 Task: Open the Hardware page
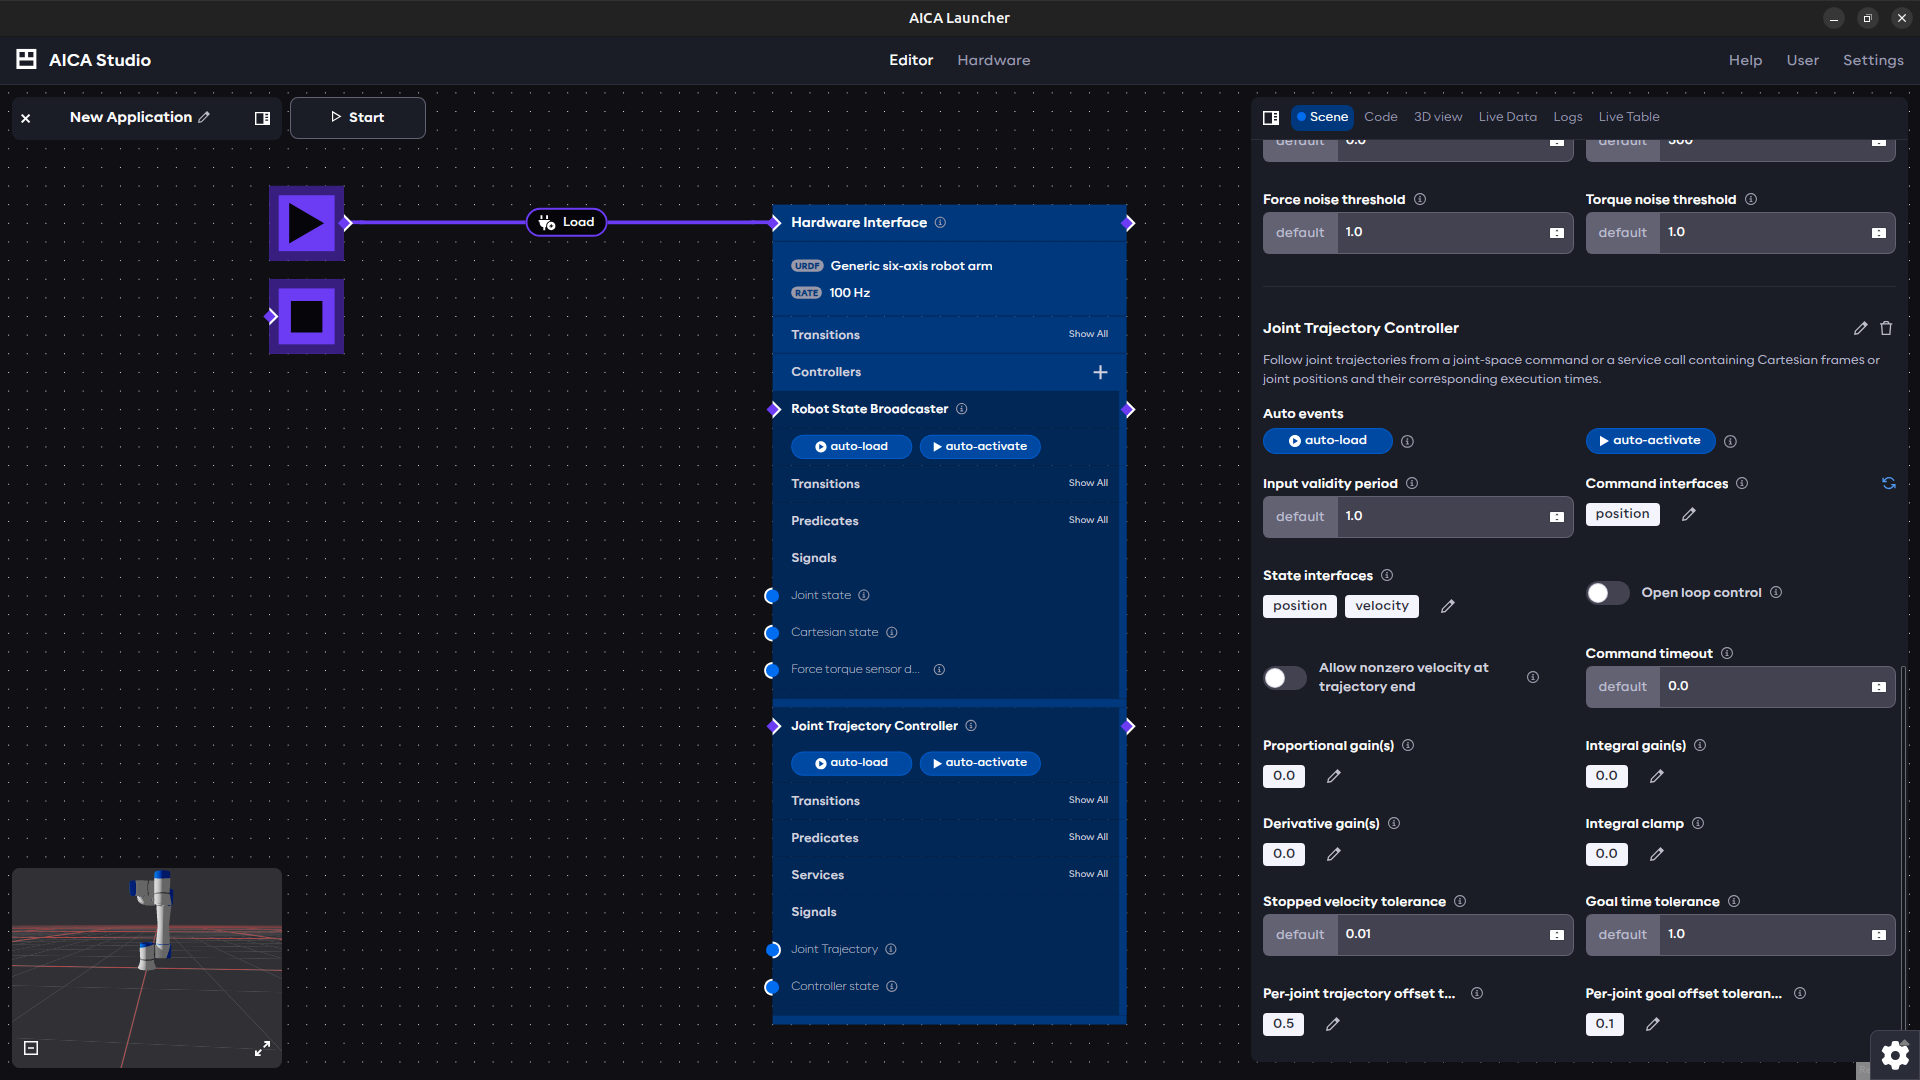tap(993, 60)
